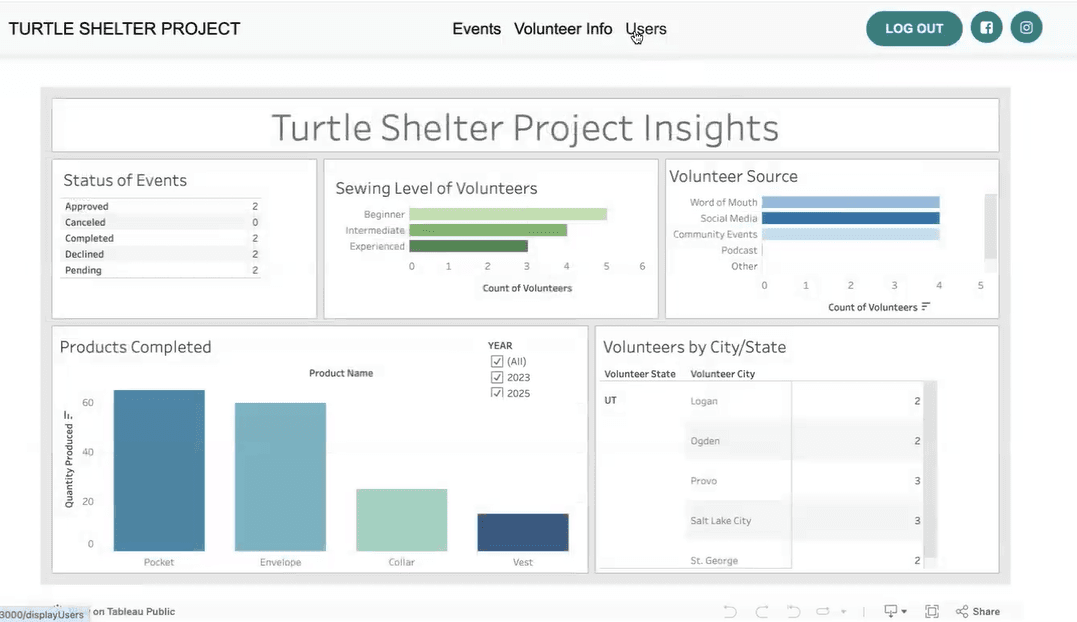The image size is (1077, 622).
Task: Open the Facebook page icon
Action: click(986, 28)
